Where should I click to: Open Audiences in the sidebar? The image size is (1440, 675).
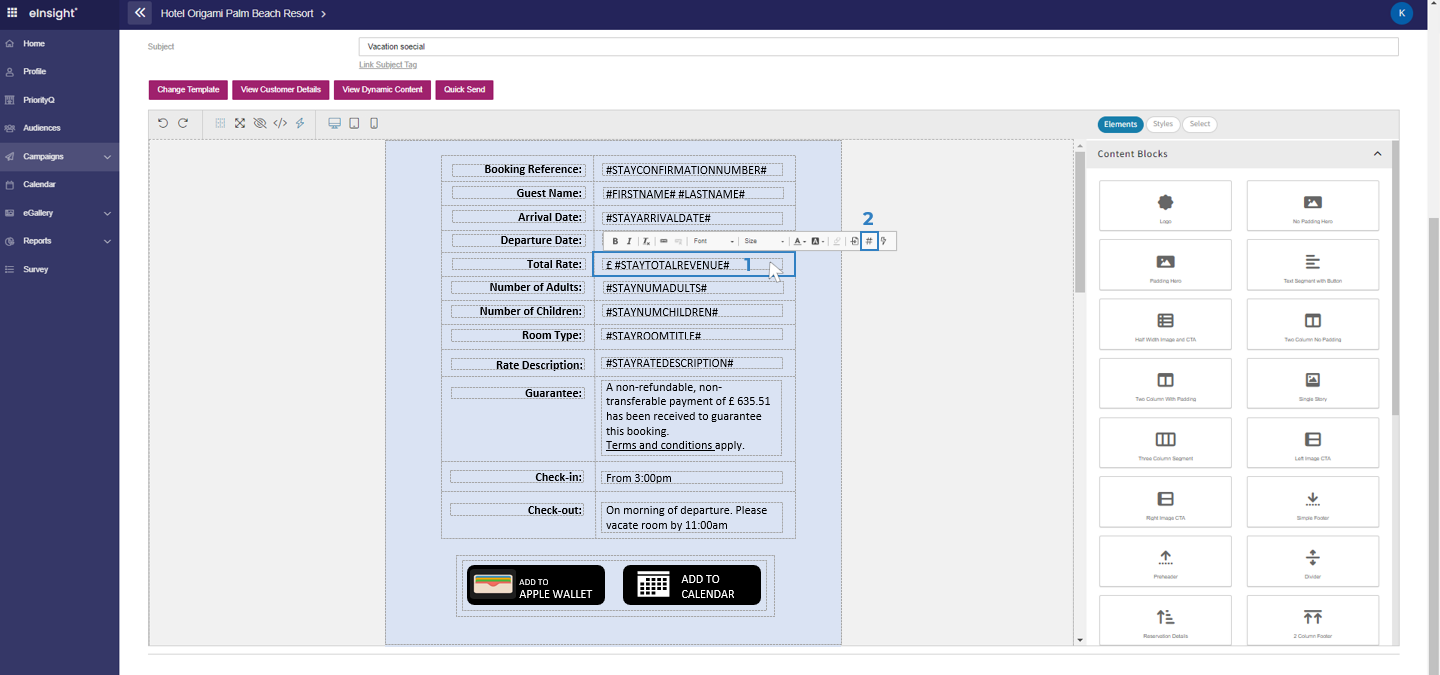59,128
